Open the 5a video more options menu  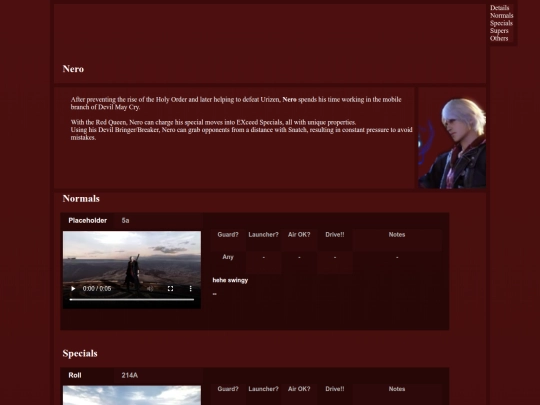(190, 289)
